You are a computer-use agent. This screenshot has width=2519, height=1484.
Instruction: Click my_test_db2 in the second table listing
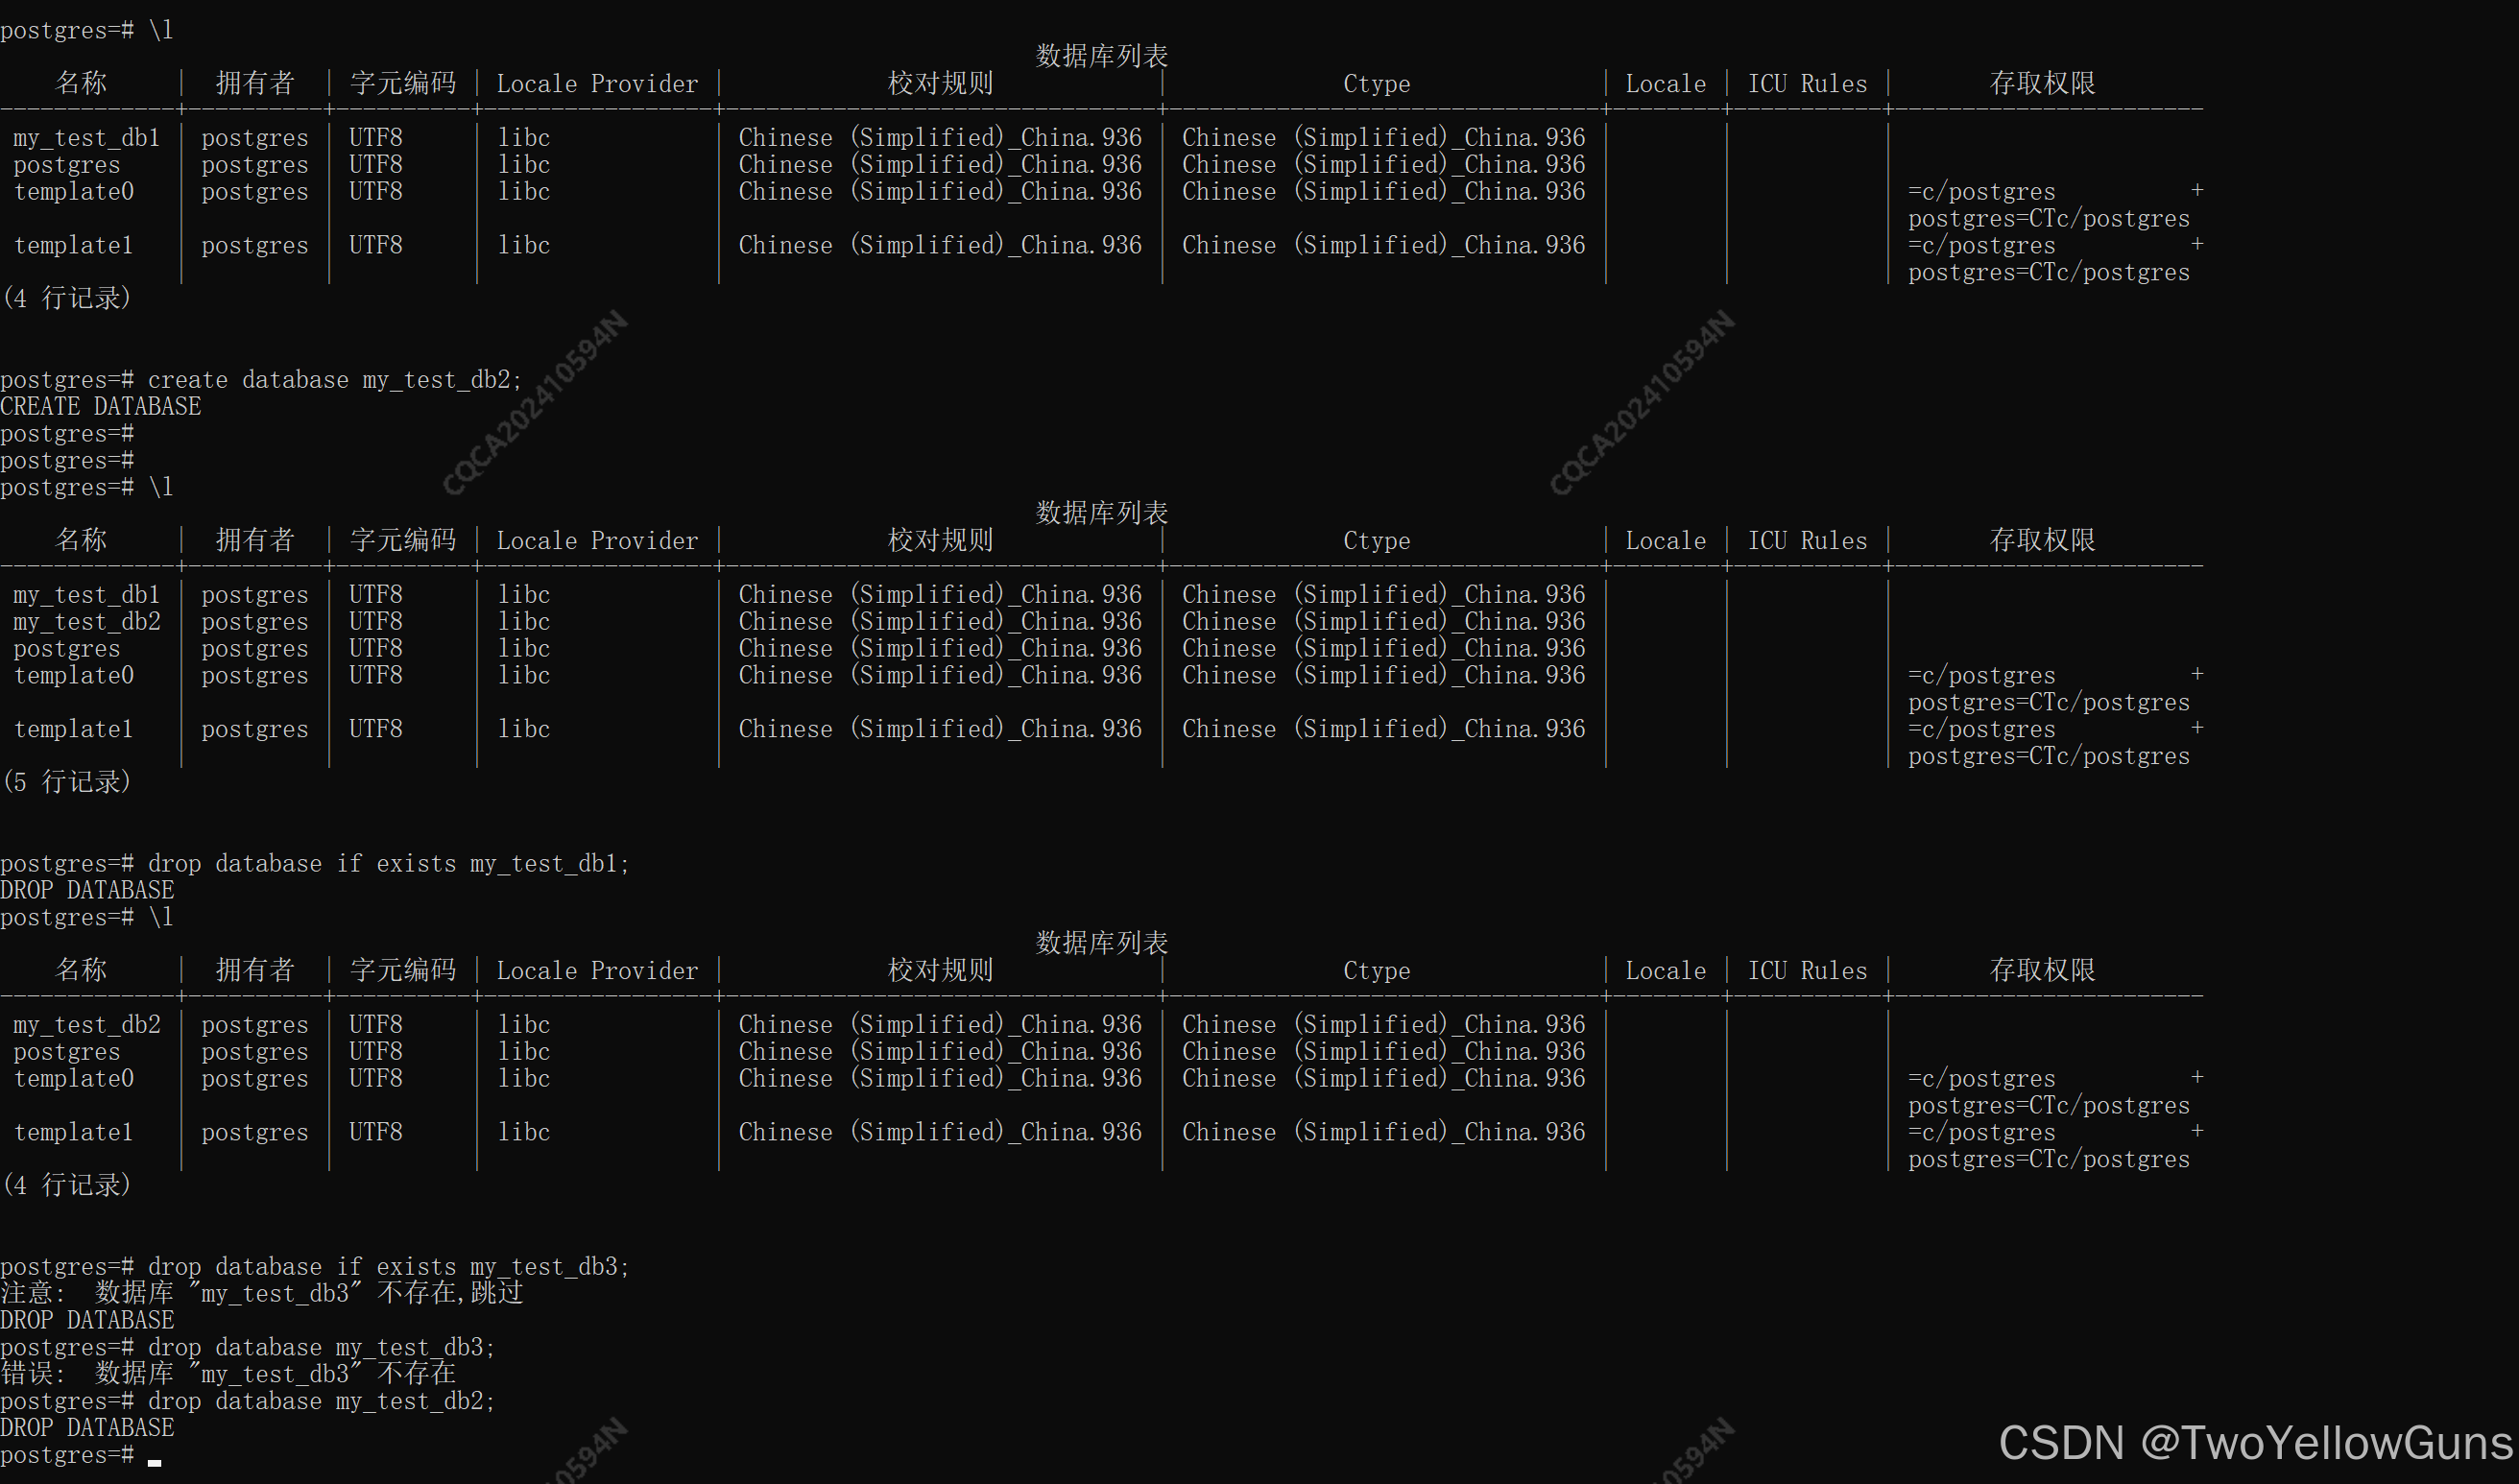[x=87, y=622]
